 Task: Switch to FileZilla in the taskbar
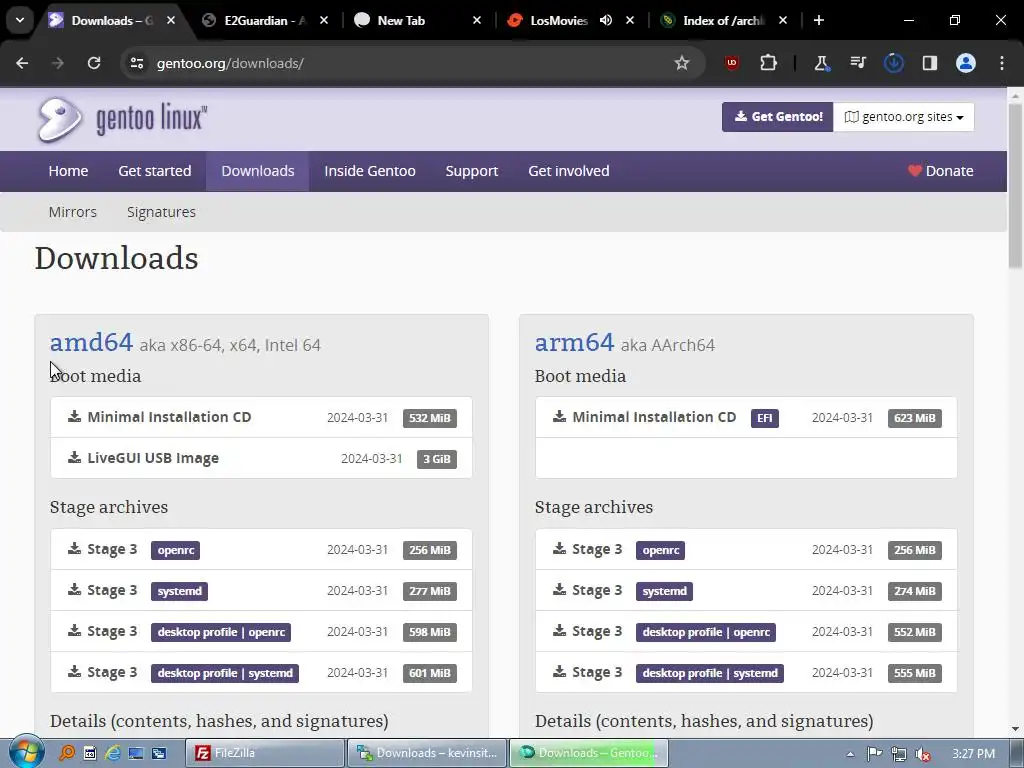tap(264, 753)
